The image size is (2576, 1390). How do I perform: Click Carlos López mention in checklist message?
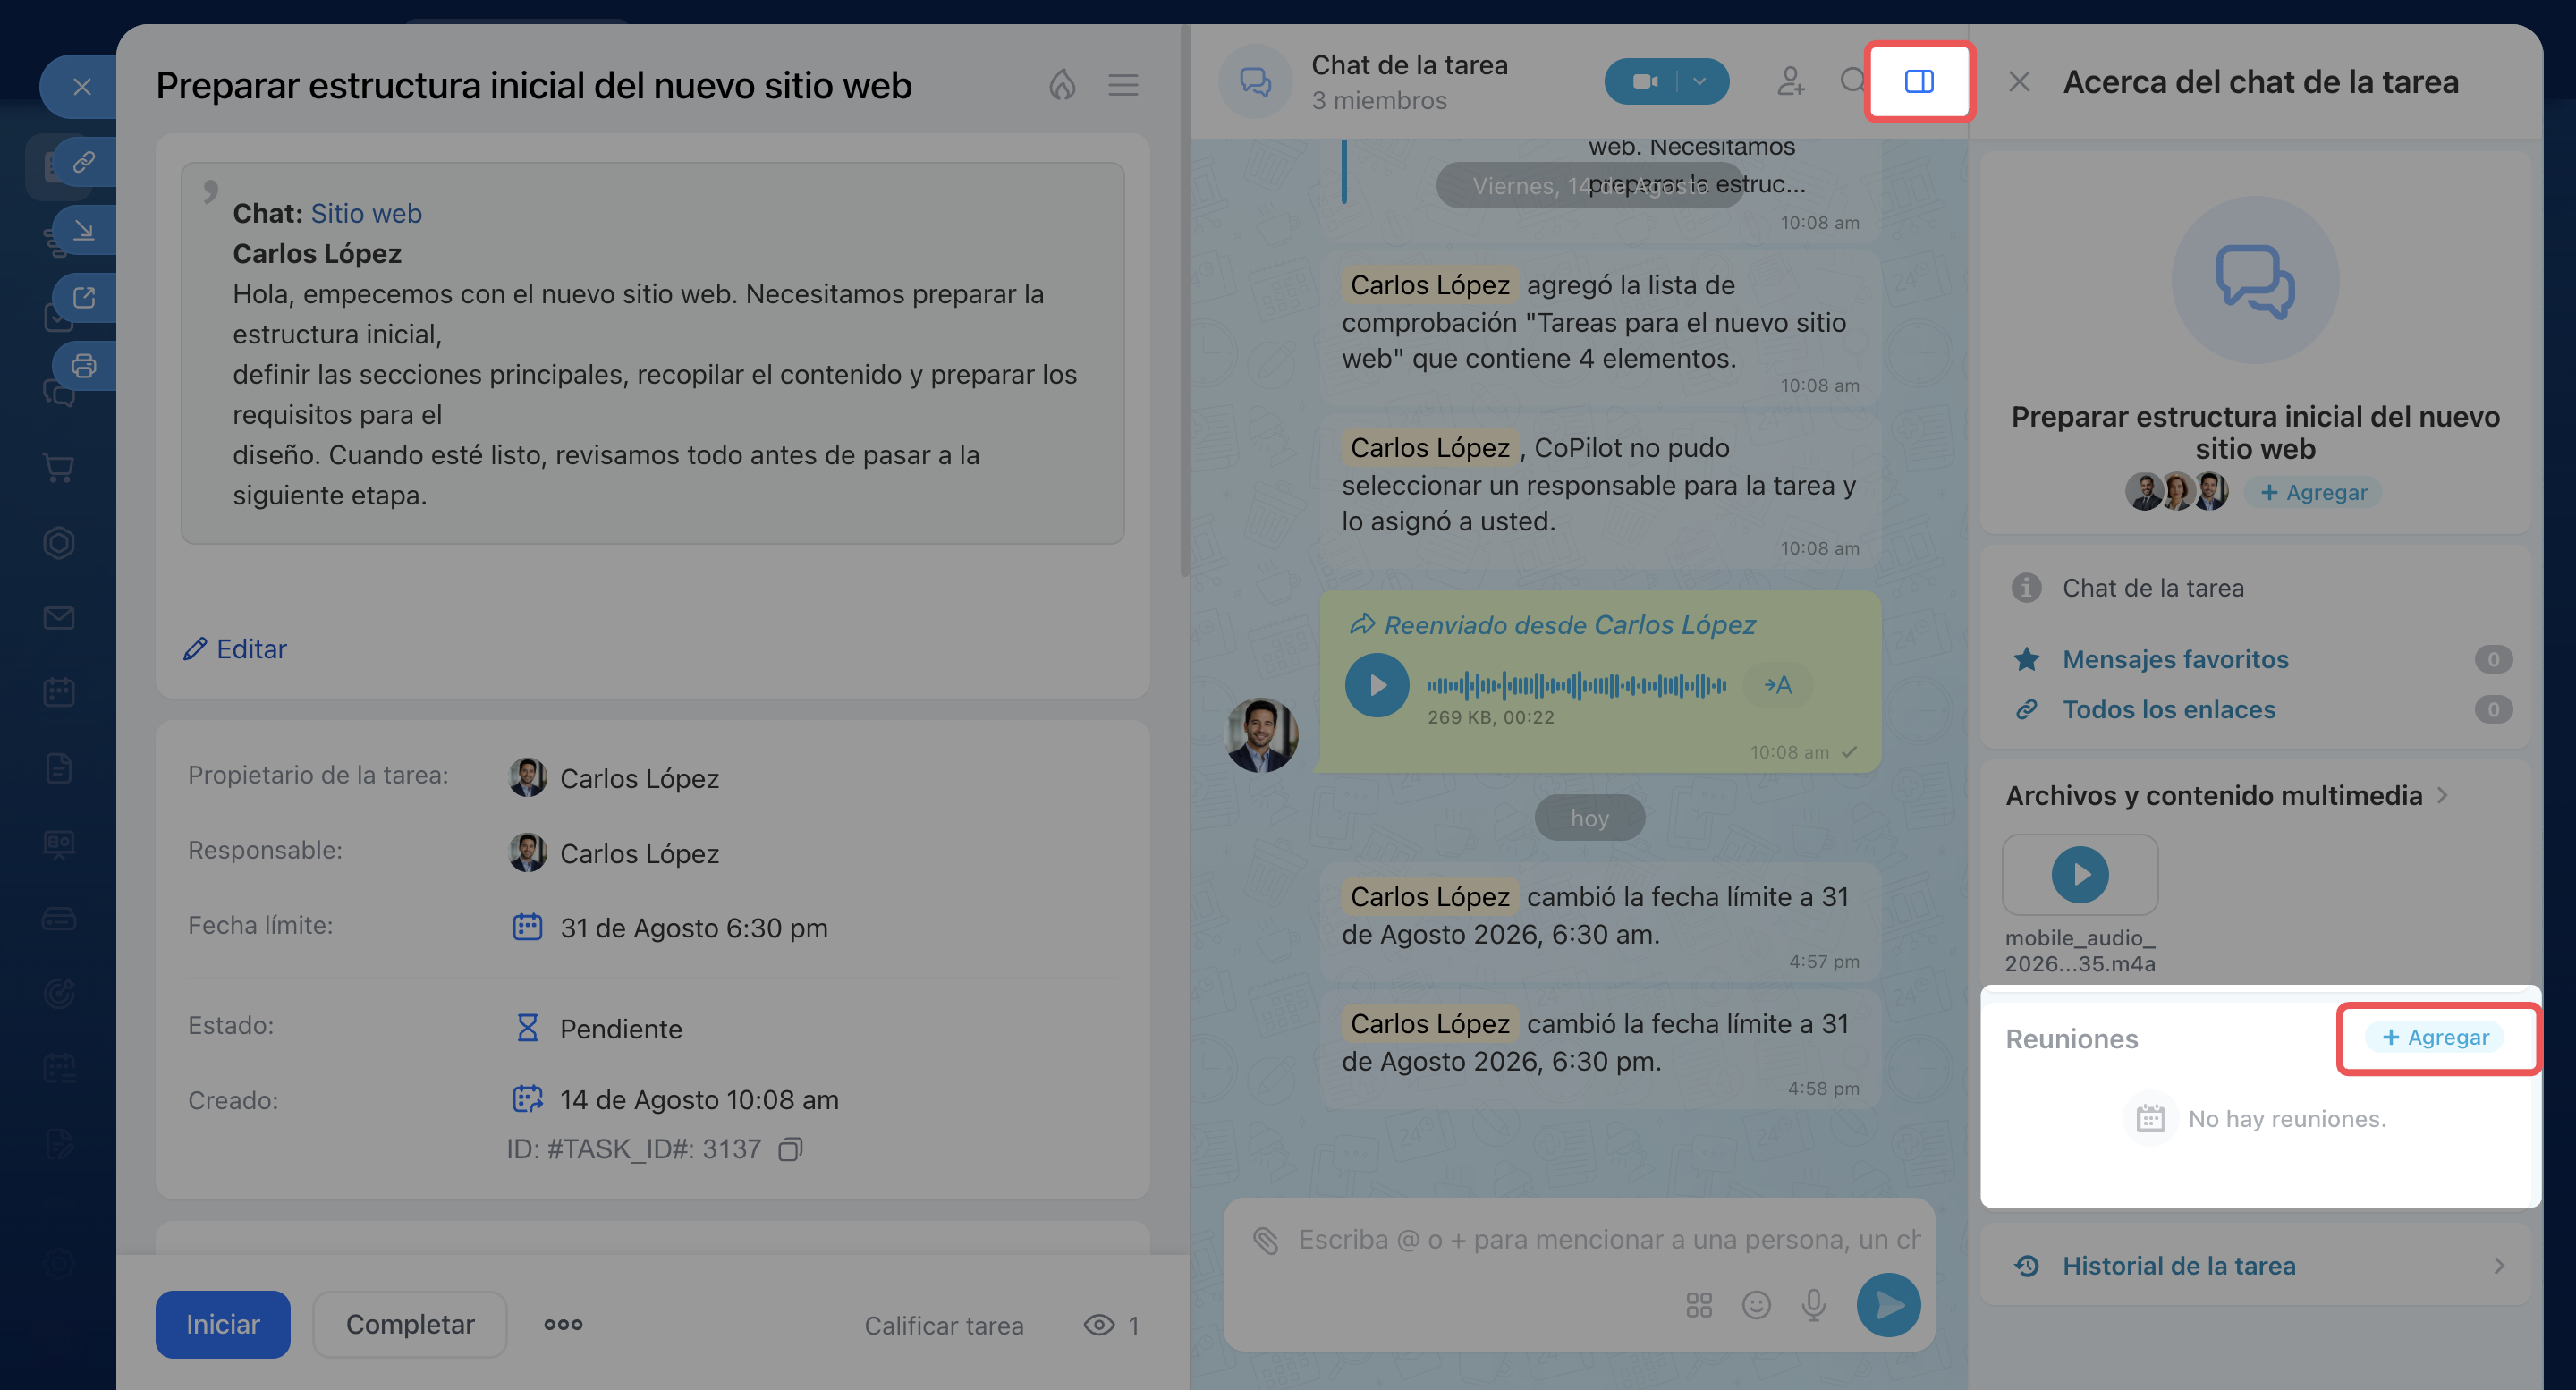(x=1430, y=285)
